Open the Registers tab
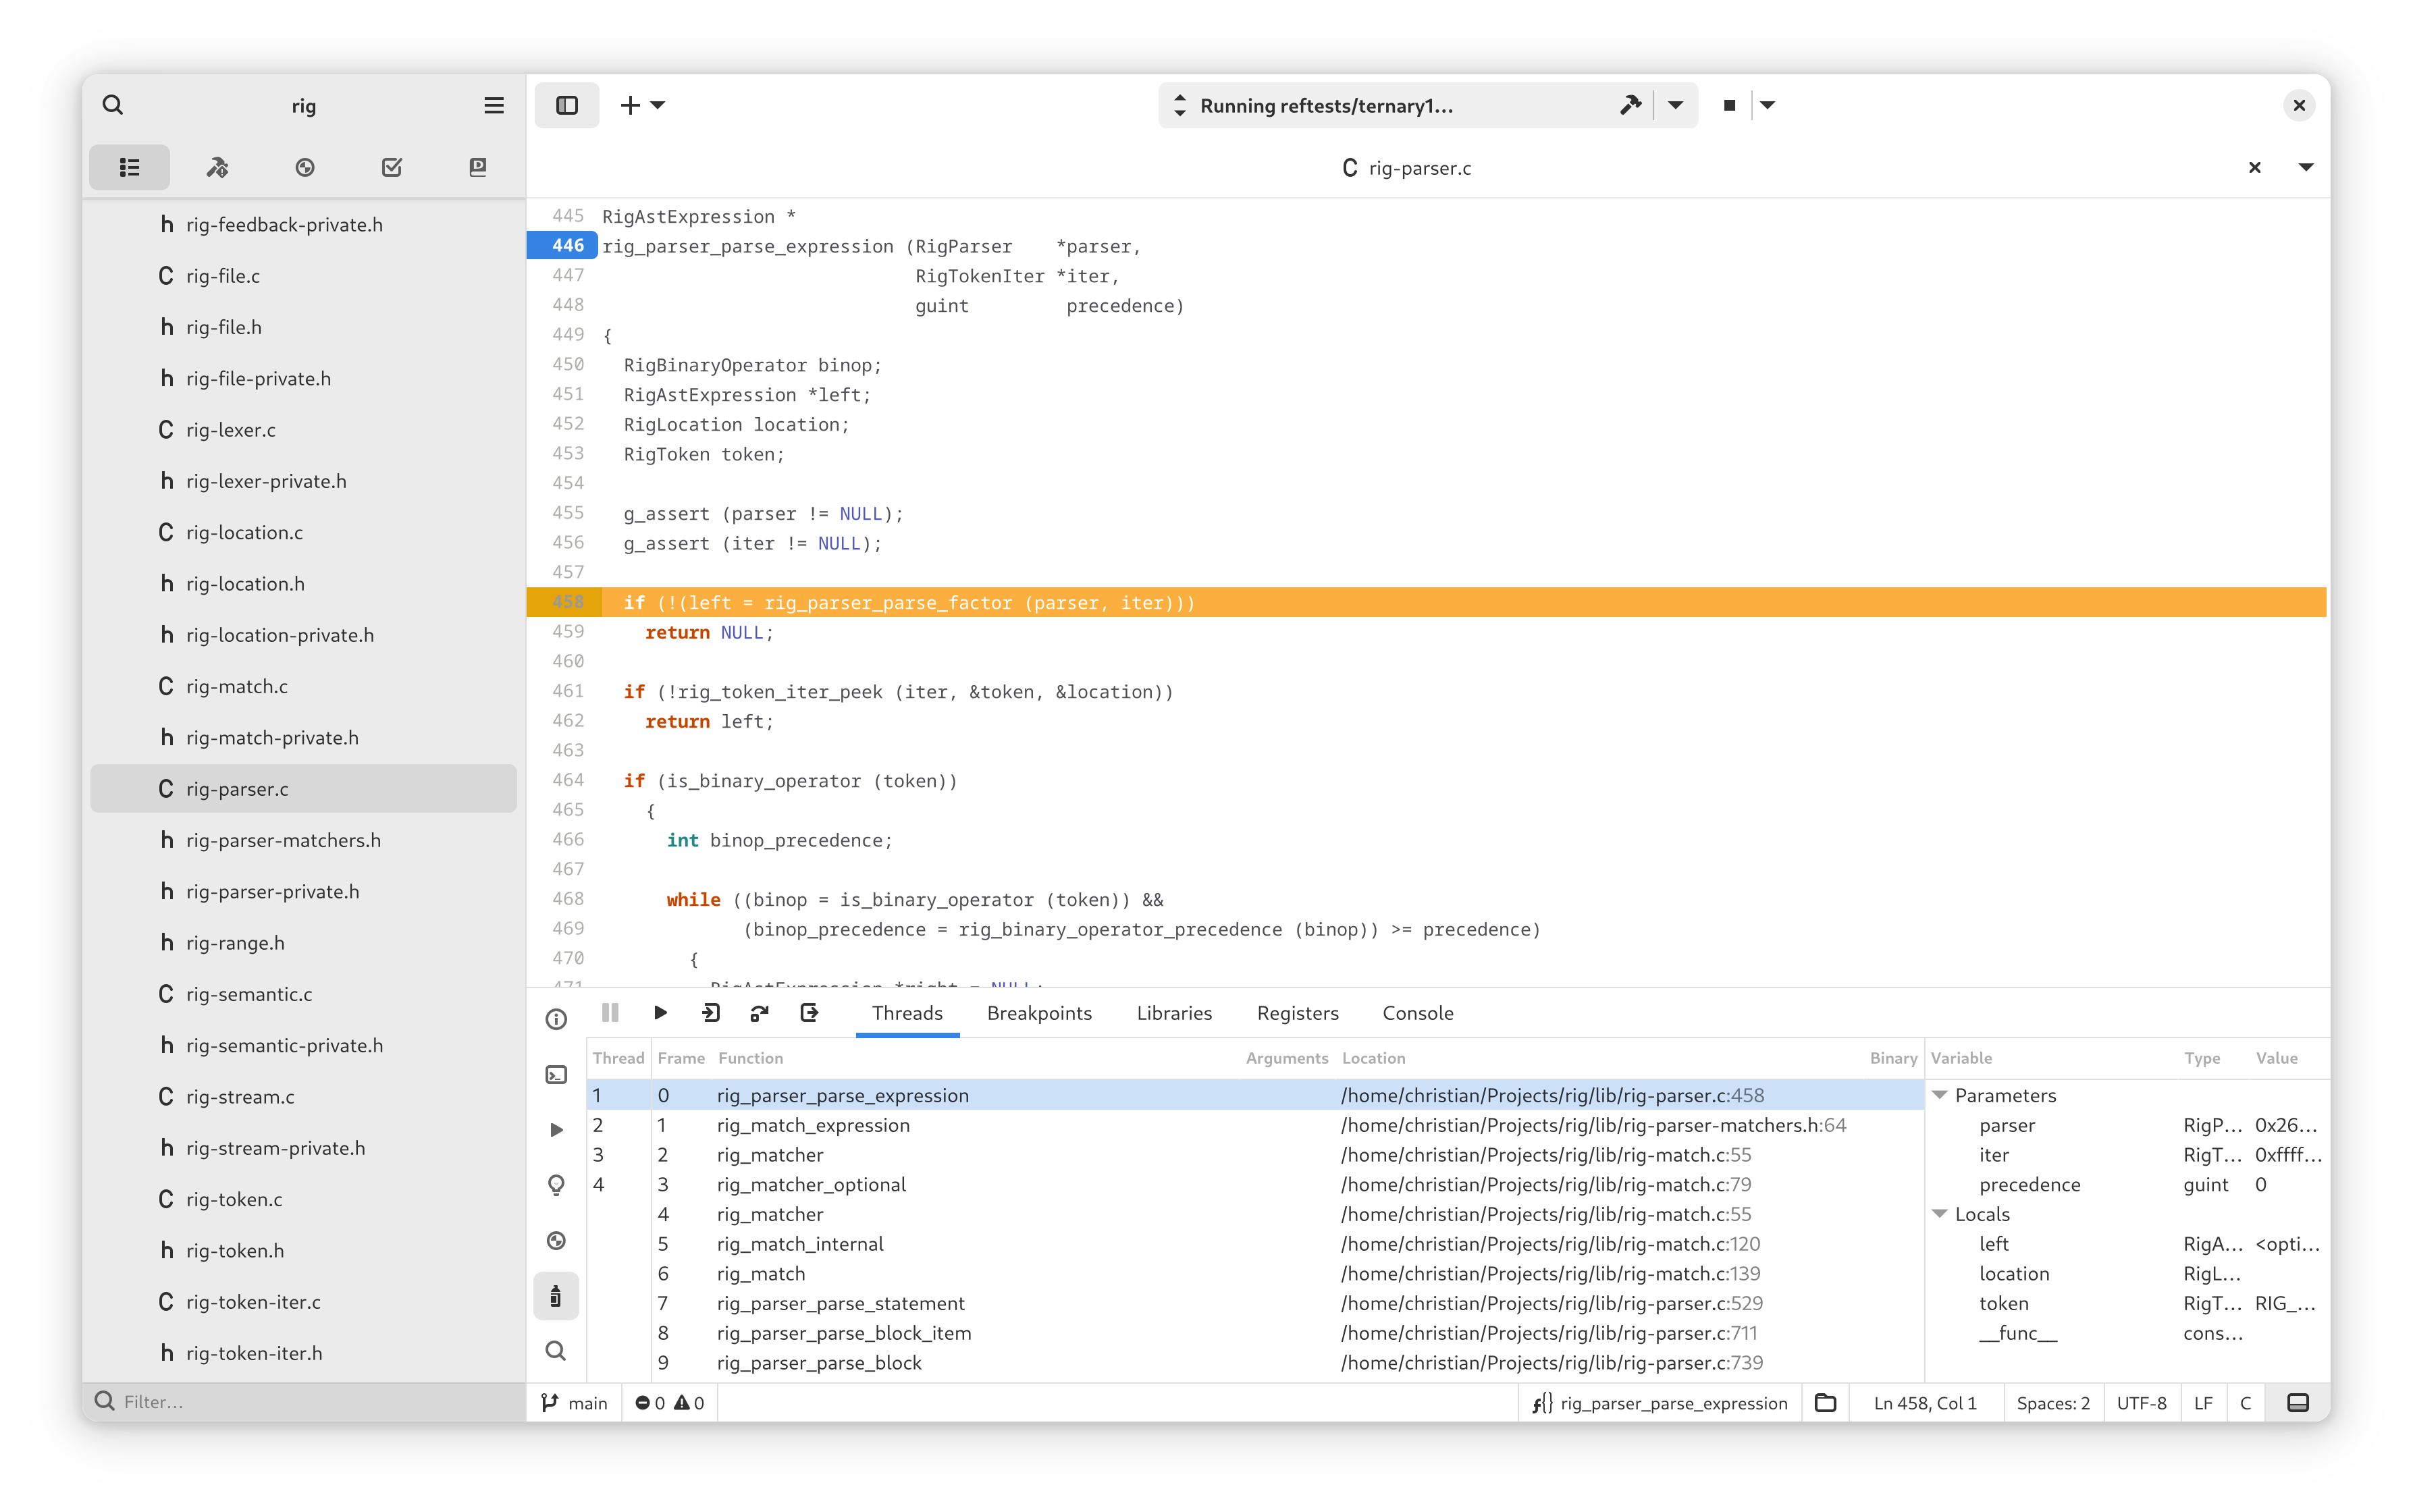 point(1297,1013)
